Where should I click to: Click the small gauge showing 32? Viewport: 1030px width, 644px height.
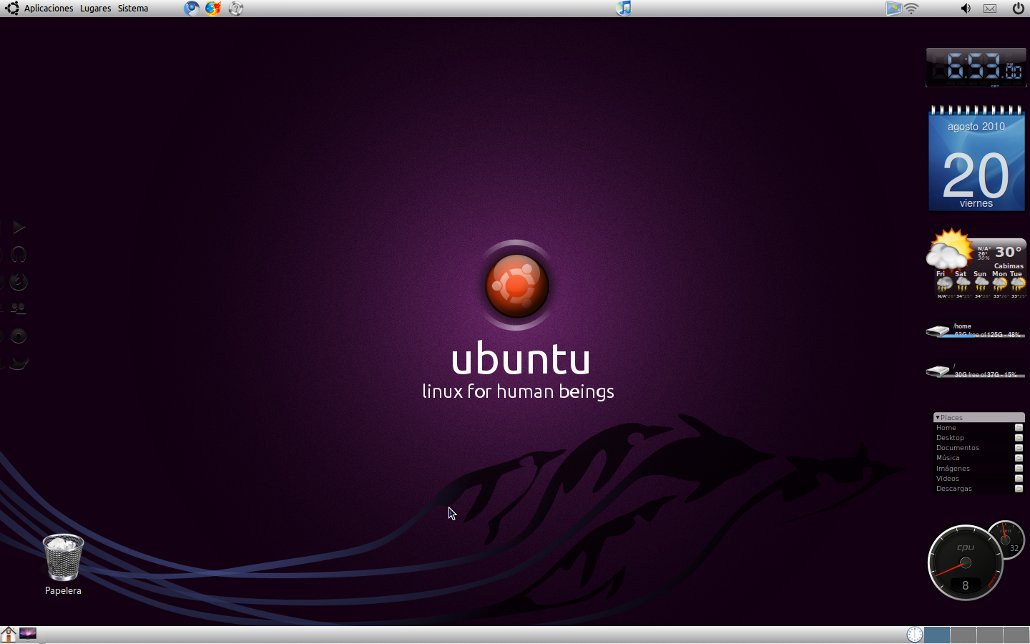click(1006, 540)
